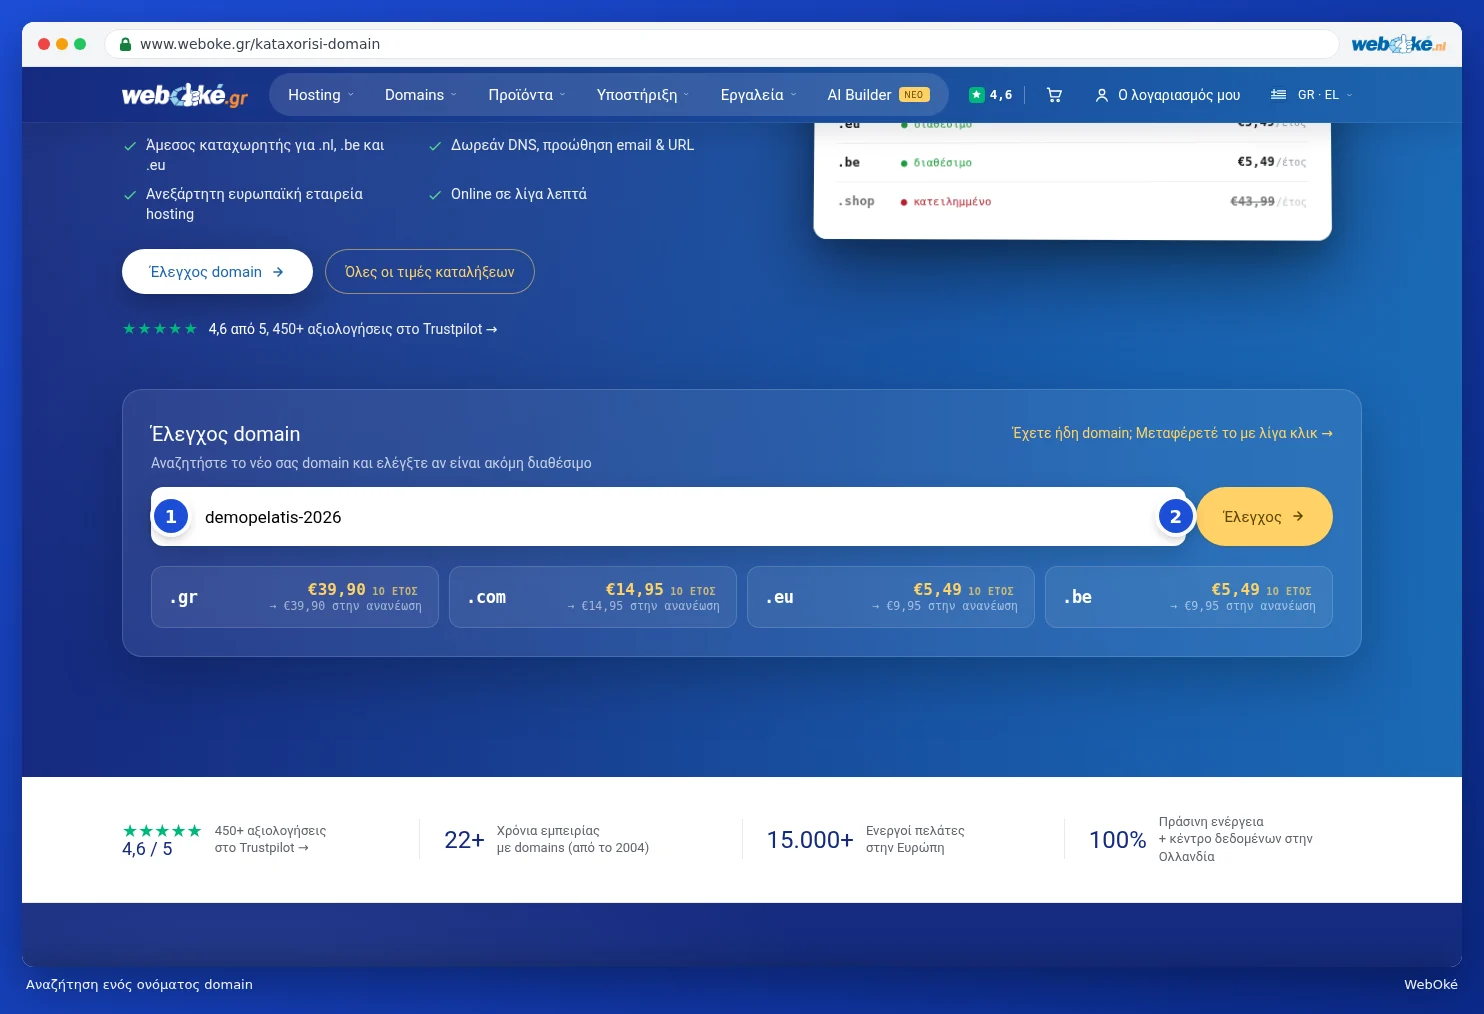The image size is (1484, 1014).
Task: Go to Ο λογαριασμός μου
Action: (x=1168, y=95)
